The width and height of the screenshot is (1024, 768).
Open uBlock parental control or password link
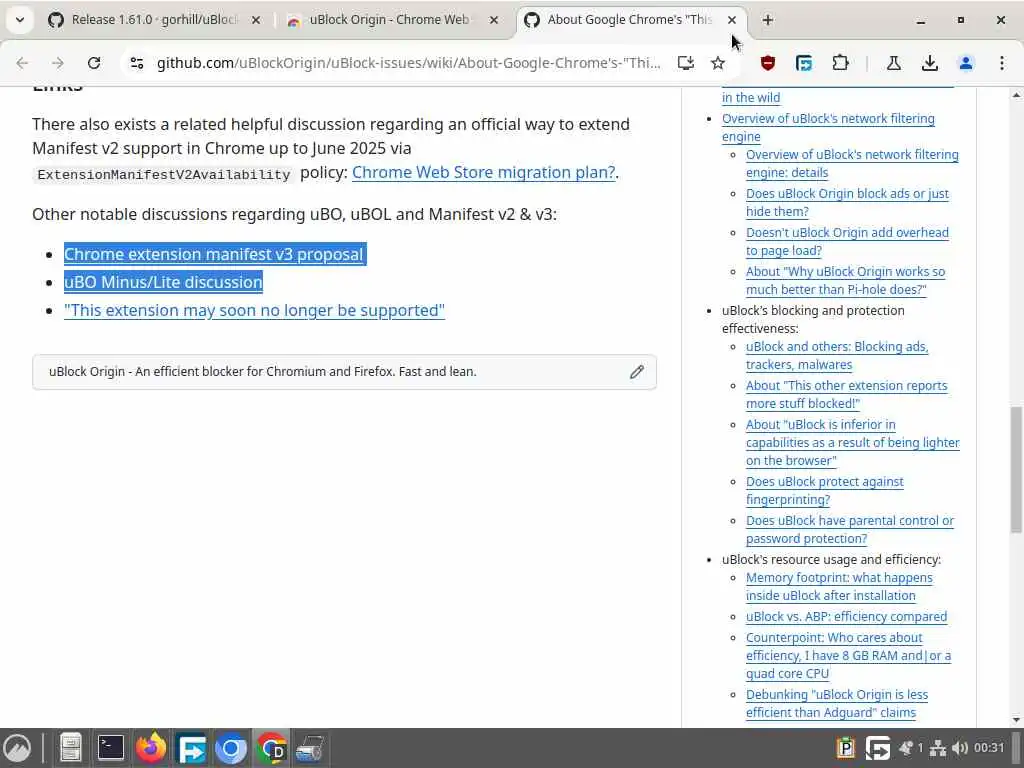850,530
